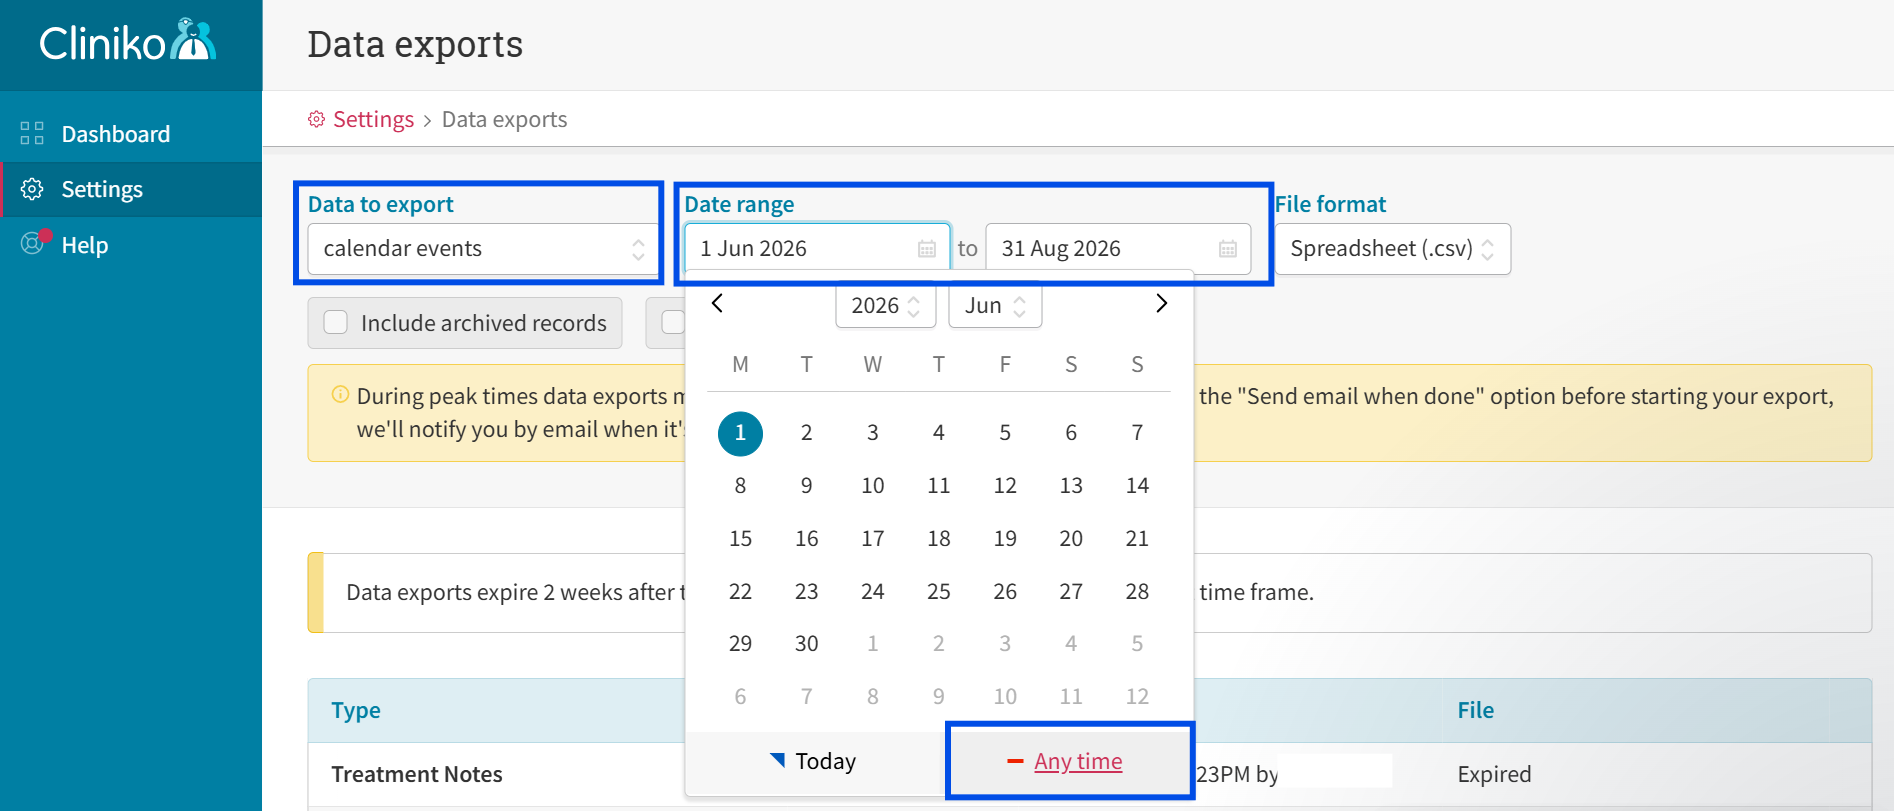Go to previous month in calendar

(717, 303)
